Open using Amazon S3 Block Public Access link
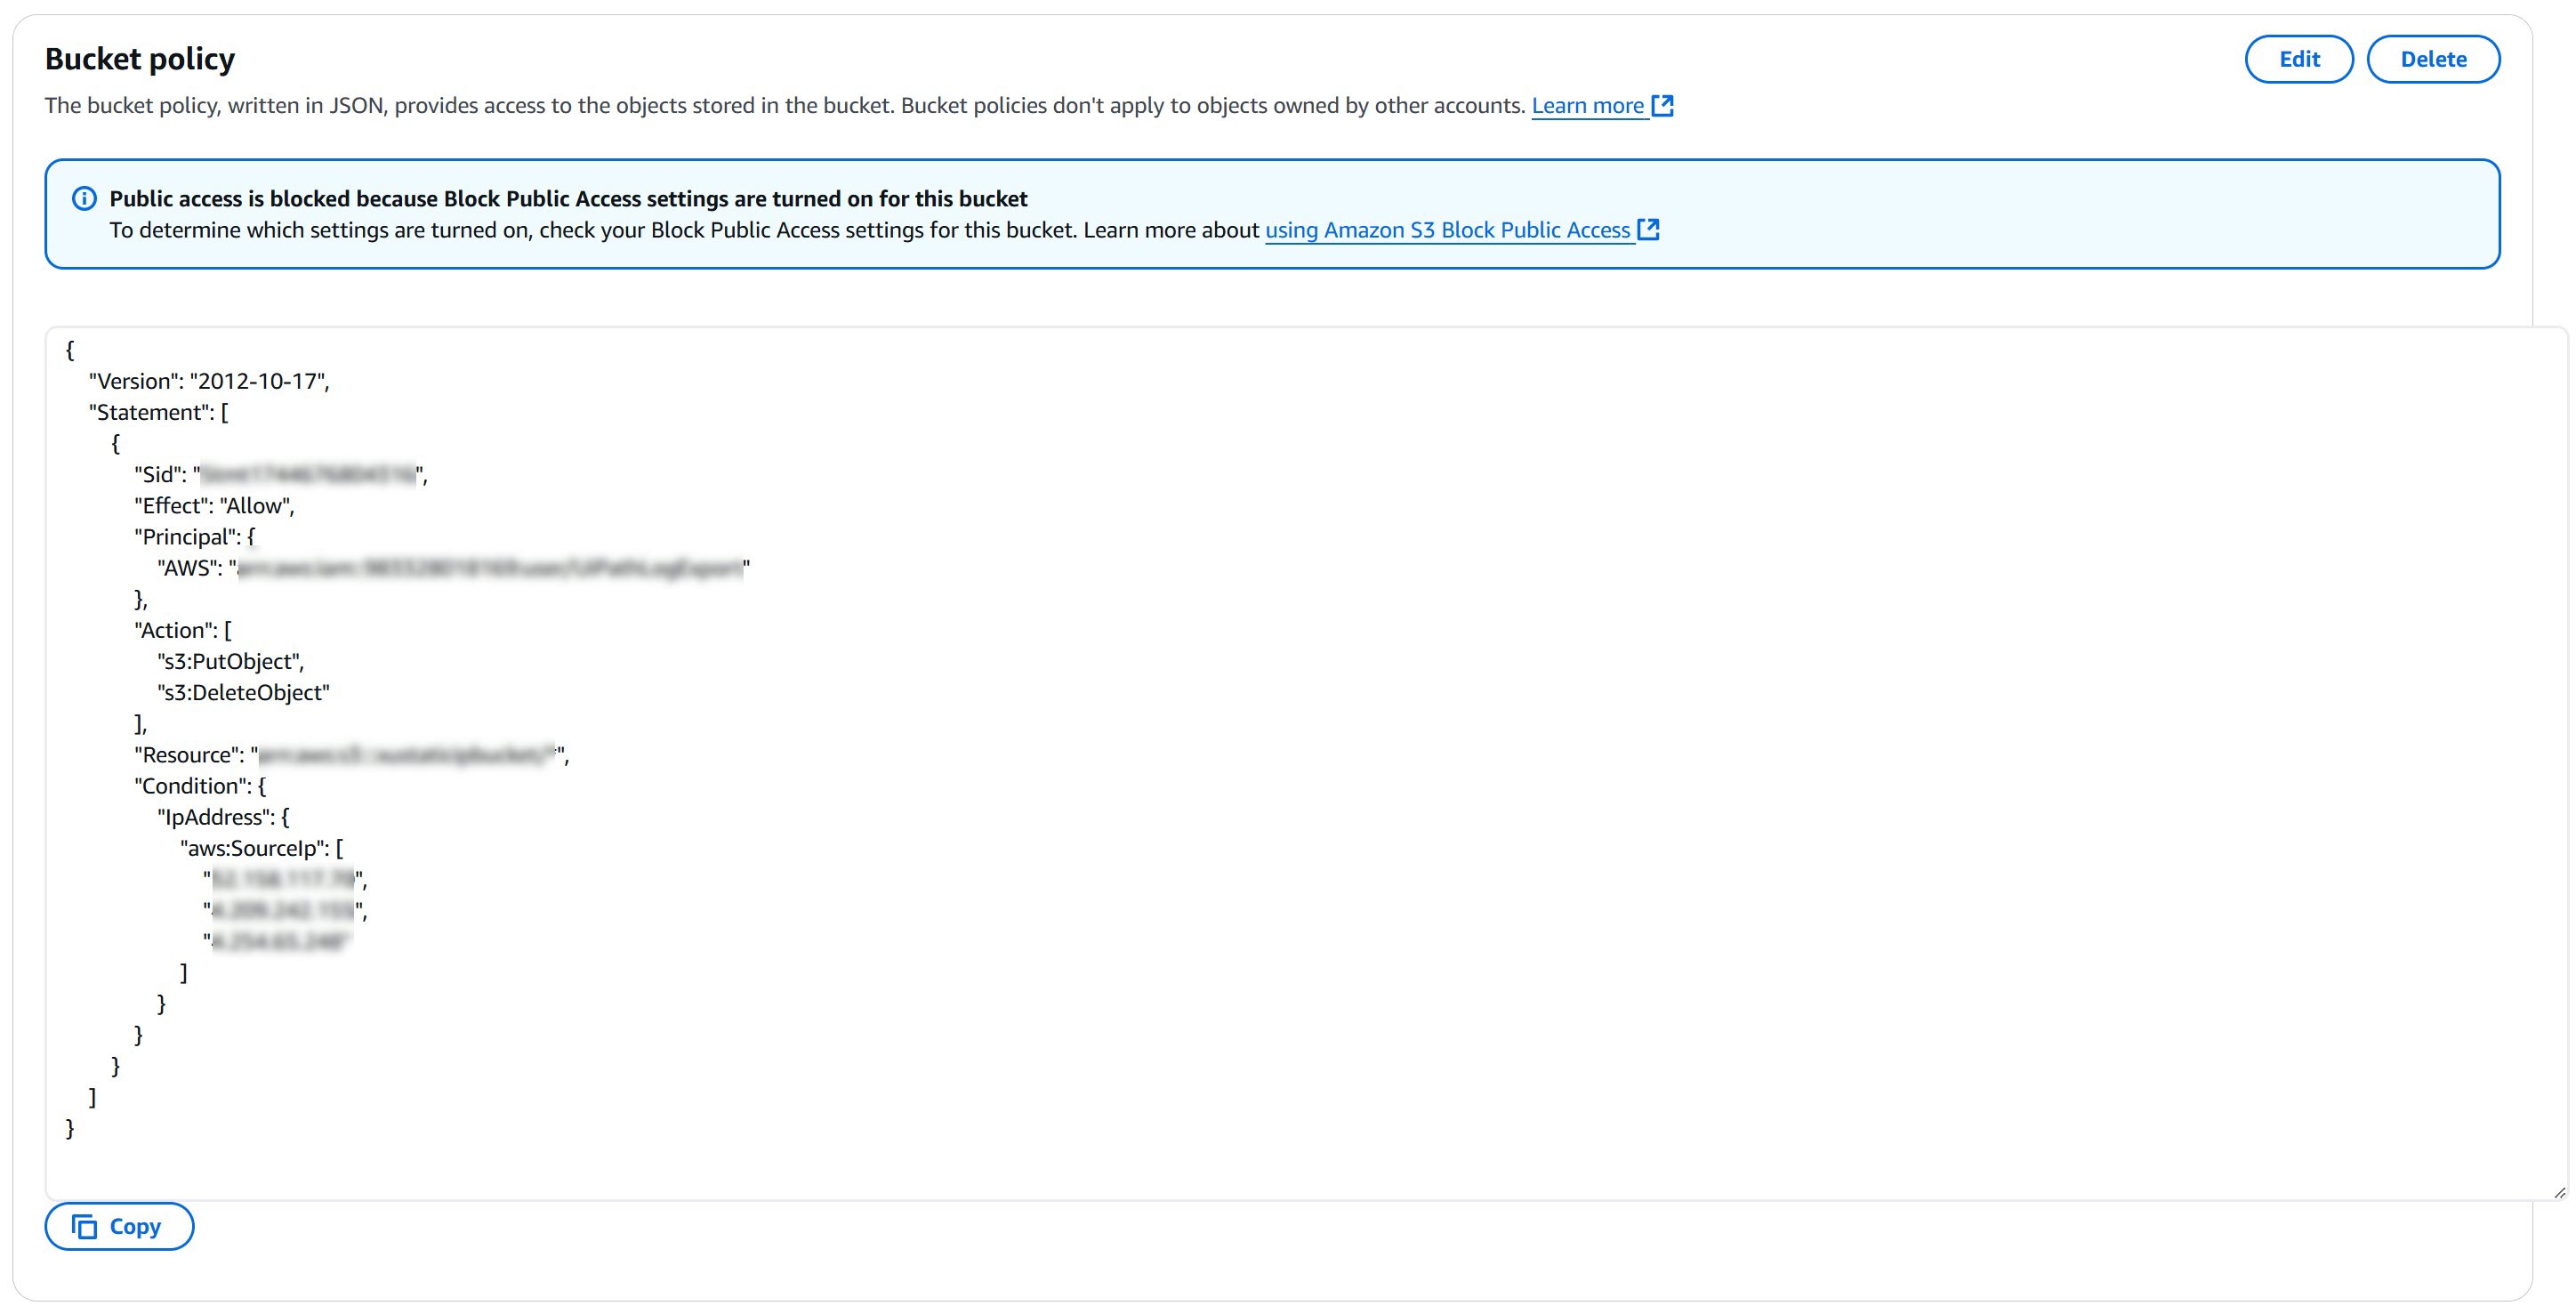Viewport: 2576px width, 1314px height. (1447, 230)
